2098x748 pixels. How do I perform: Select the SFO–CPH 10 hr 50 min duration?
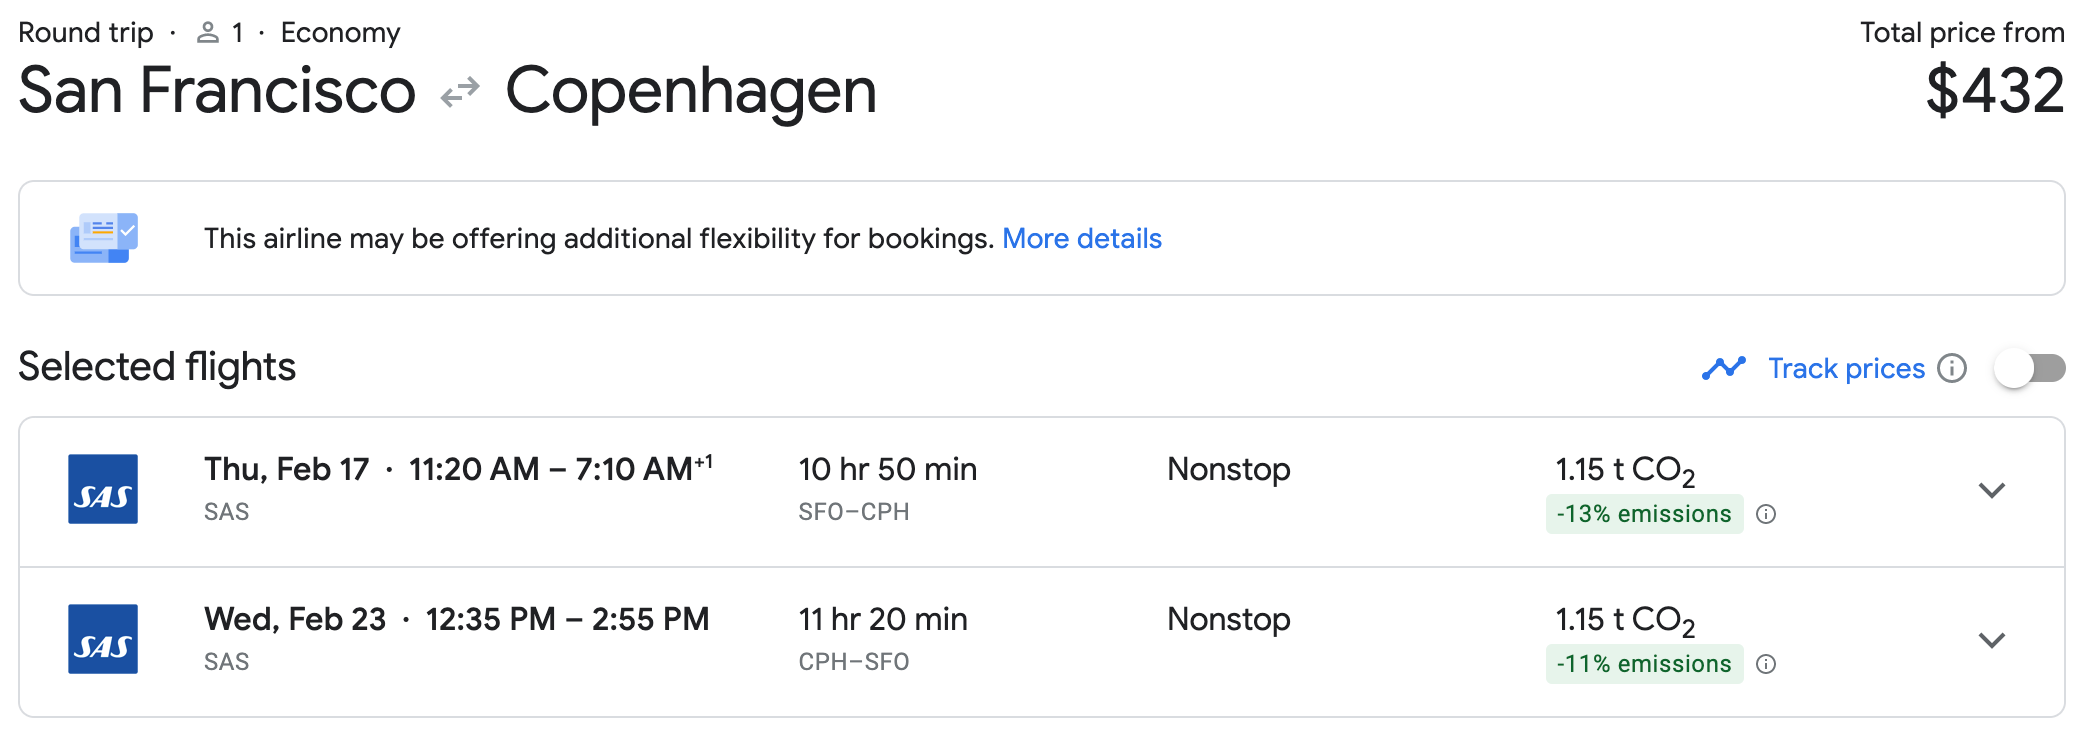887,470
